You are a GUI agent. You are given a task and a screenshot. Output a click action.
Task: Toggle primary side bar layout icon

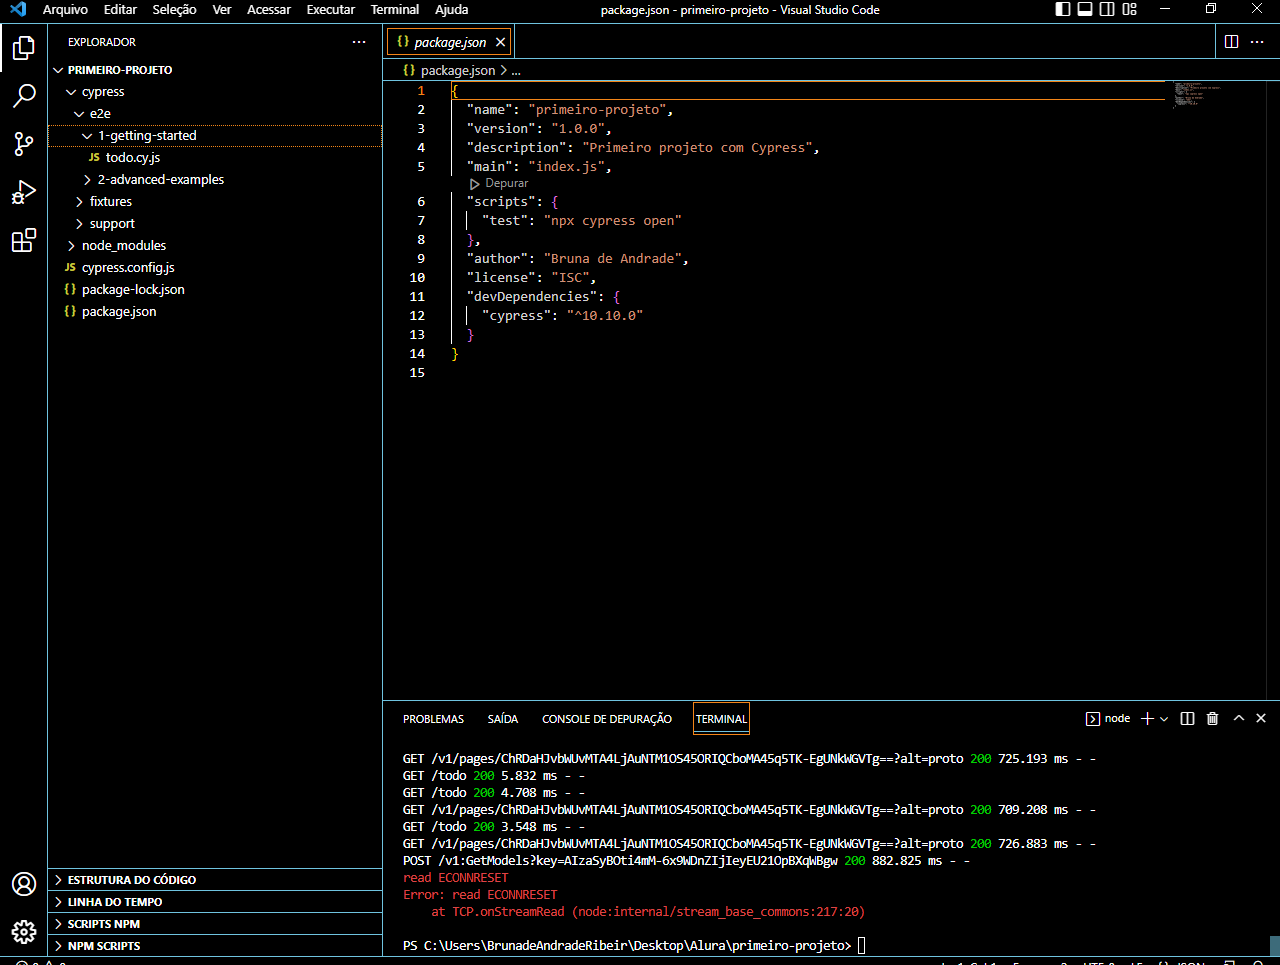1063,9
